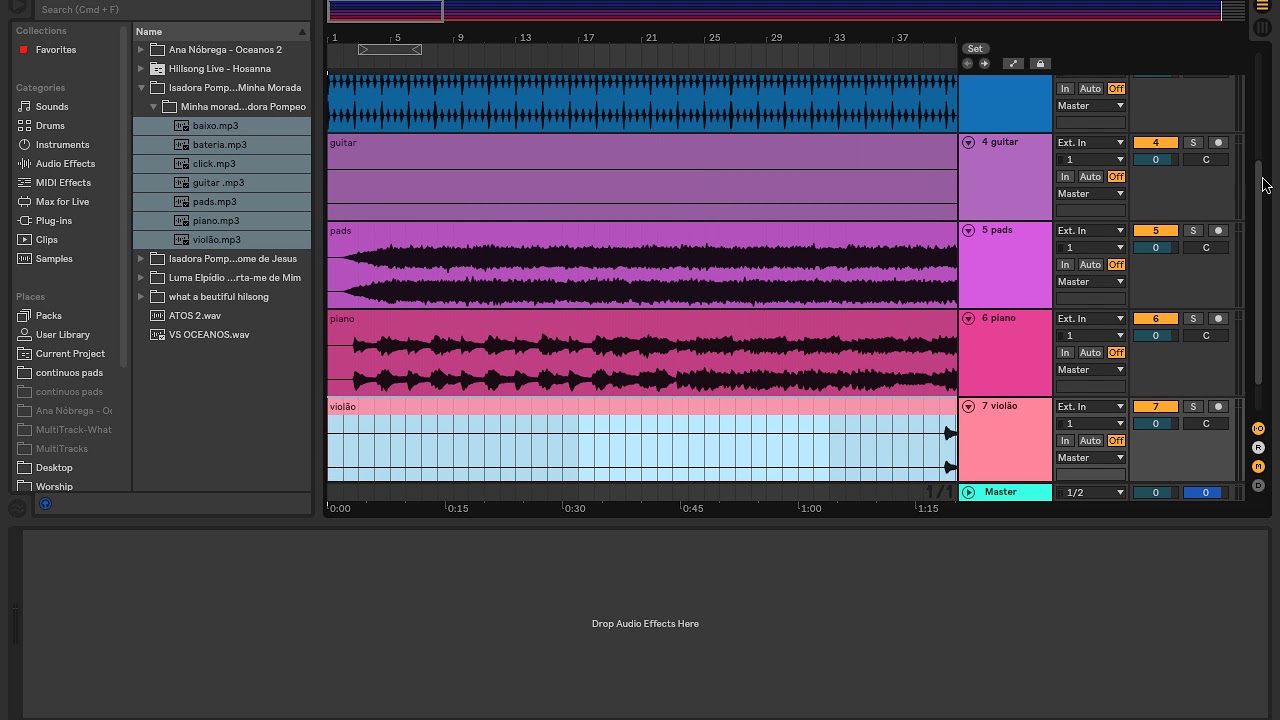The height and width of the screenshot is (720, 1280).
Task: Set 5 pads monitor to Off
Action: click(1116, 265)
